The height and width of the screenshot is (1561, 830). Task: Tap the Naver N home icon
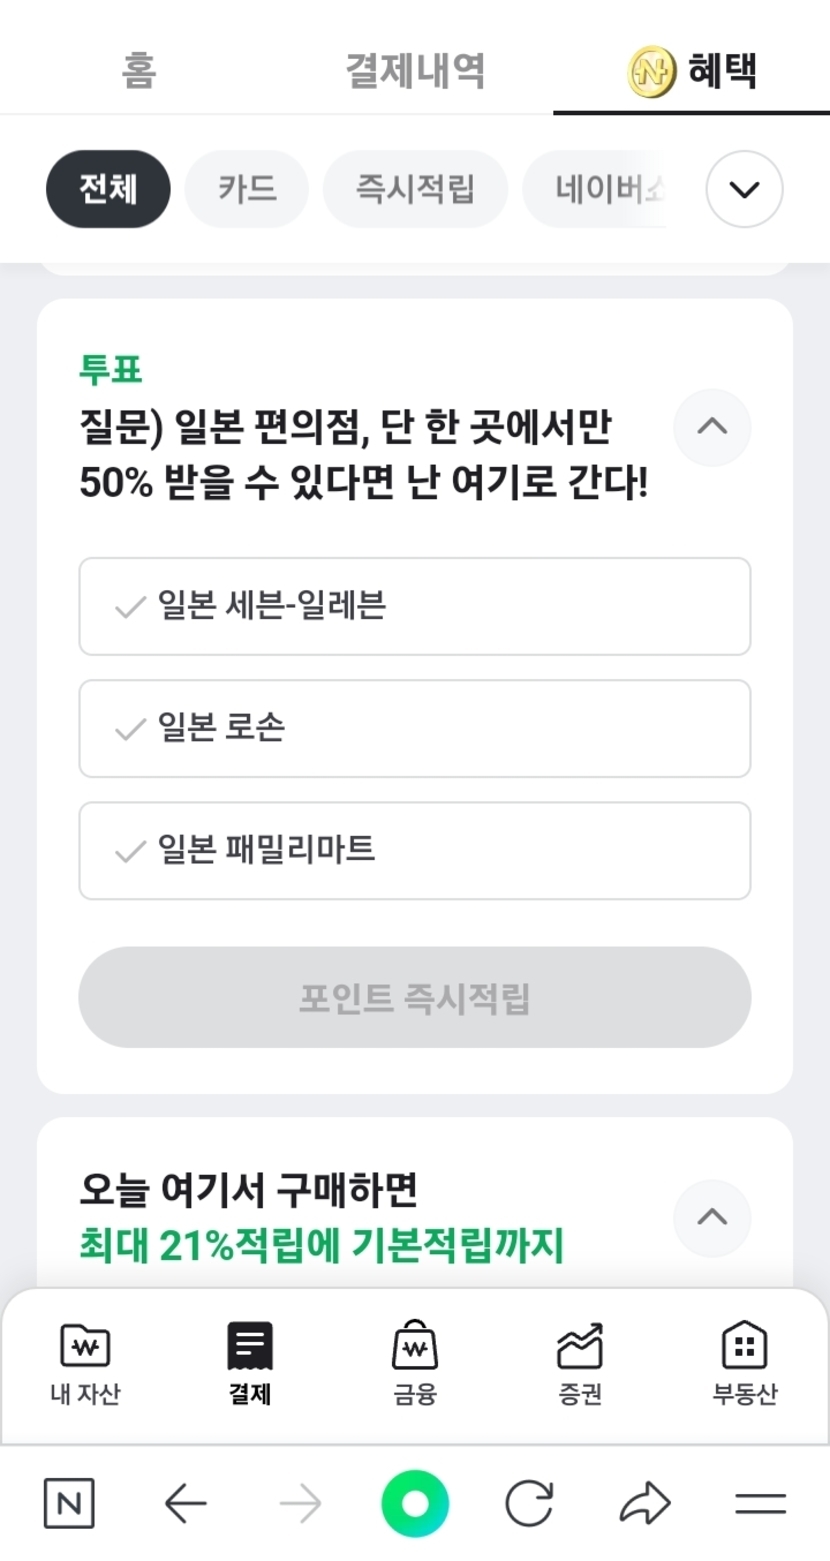69,1503
